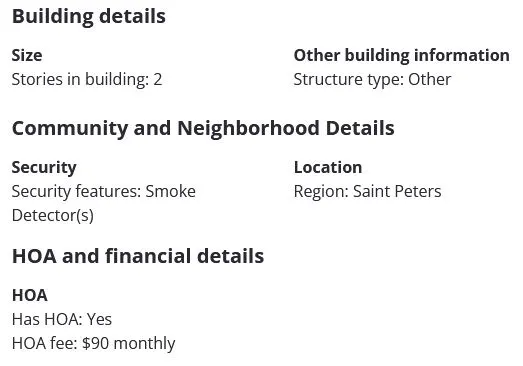The width and height of the screenshot is (523, 366).
Task: Click the Building details heading
Action: tap(89, 17)
